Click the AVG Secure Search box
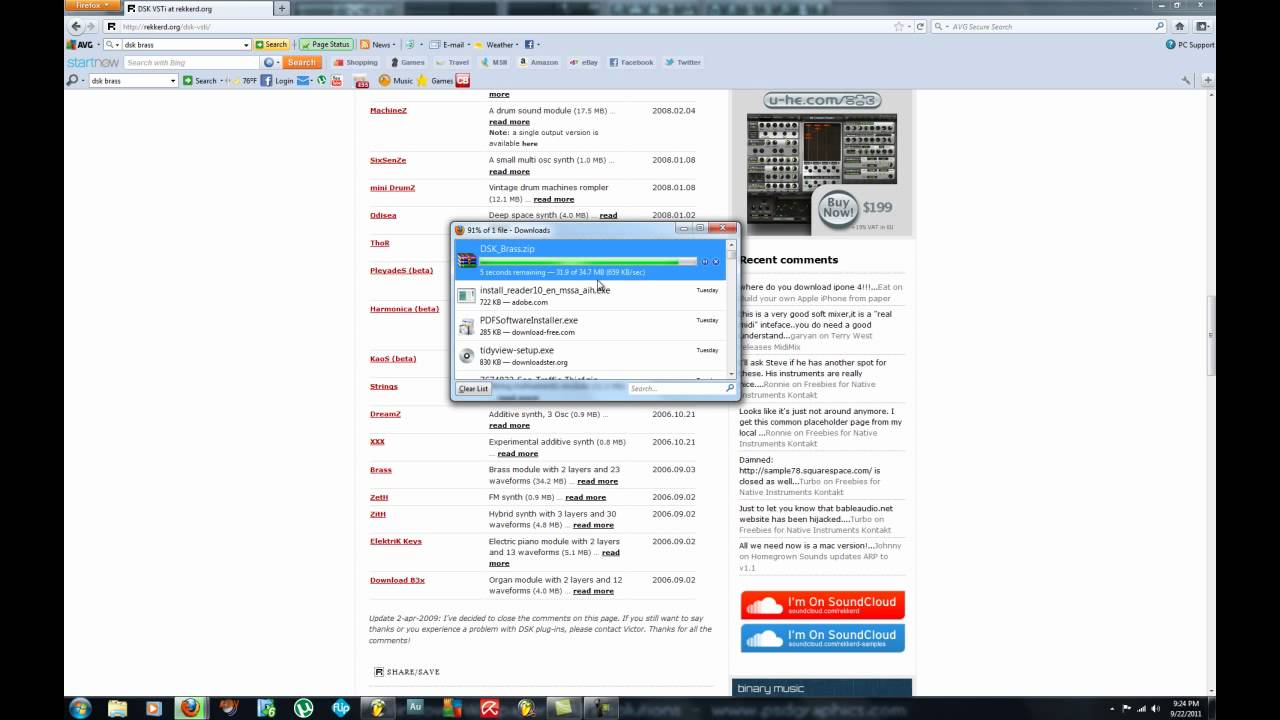This screenshot has width=1280, height=720. (x=1050, y=27)
